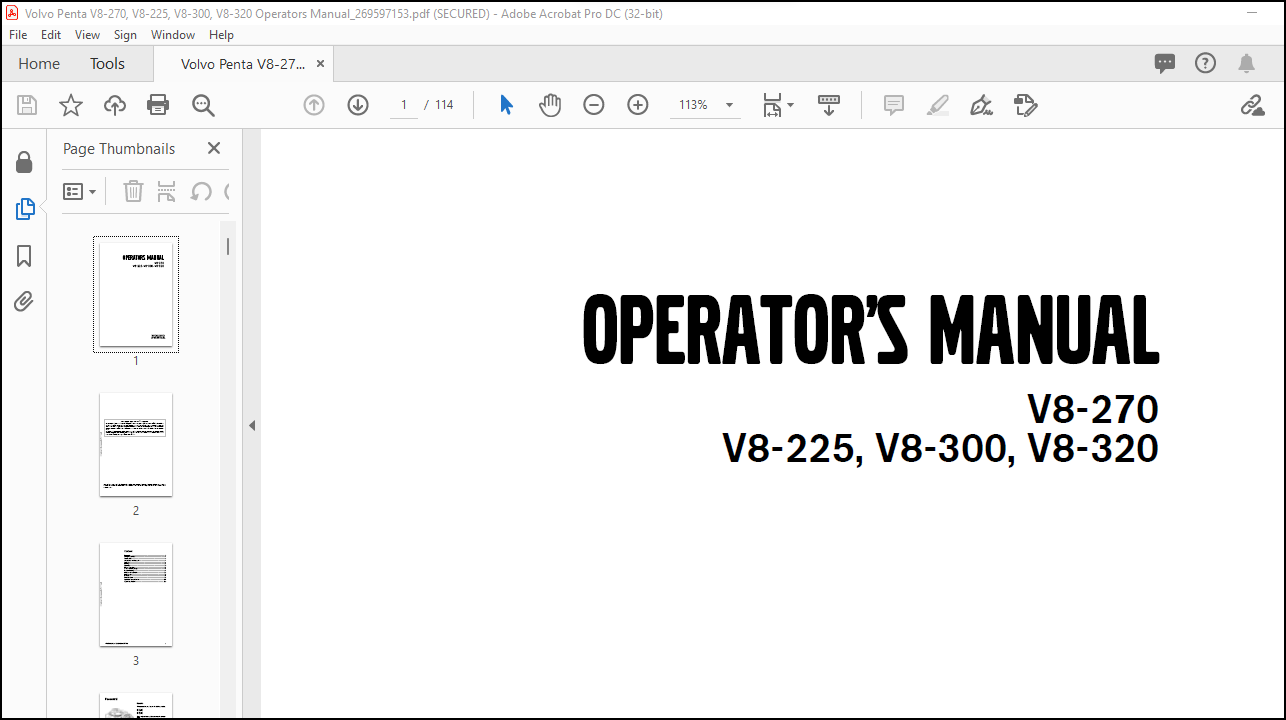This screenshot has width=1286, height=720.
Task: Zoom in with the plus icon
Action: [638, 105]
